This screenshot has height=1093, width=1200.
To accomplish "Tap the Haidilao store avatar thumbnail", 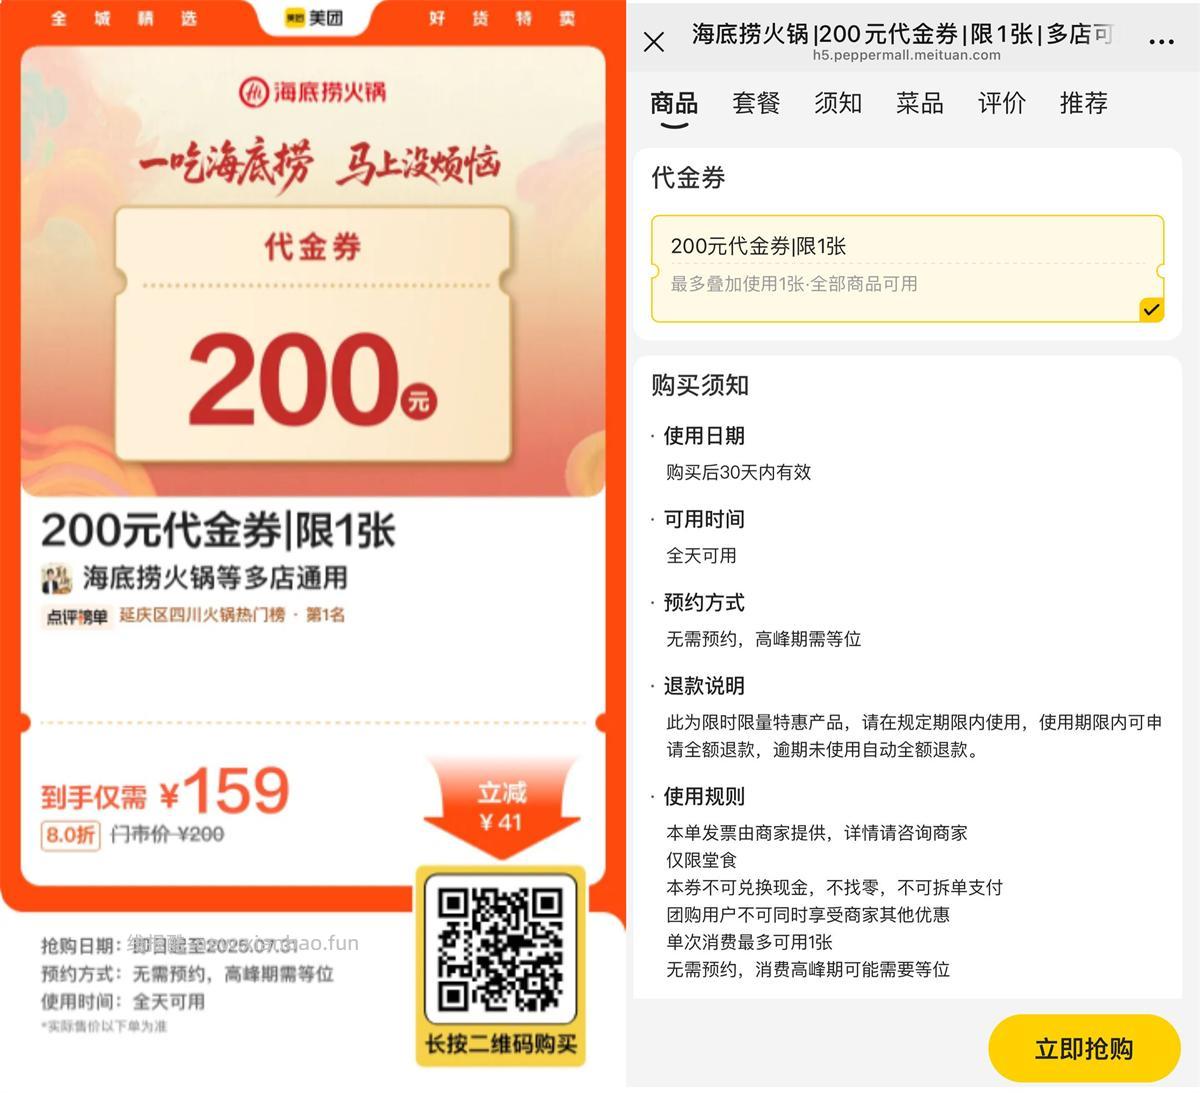I will tap(57, 579).
